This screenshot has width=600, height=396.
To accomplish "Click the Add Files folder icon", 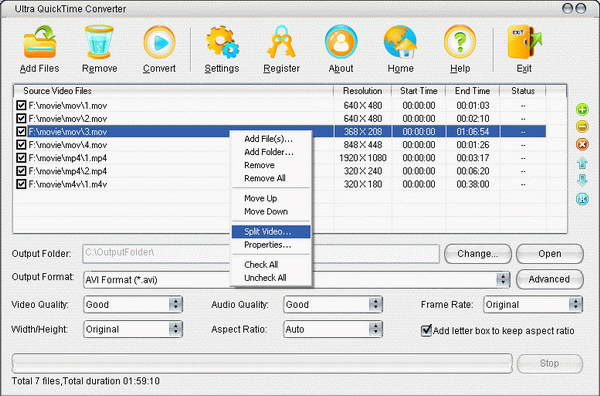I will point(40,42).
